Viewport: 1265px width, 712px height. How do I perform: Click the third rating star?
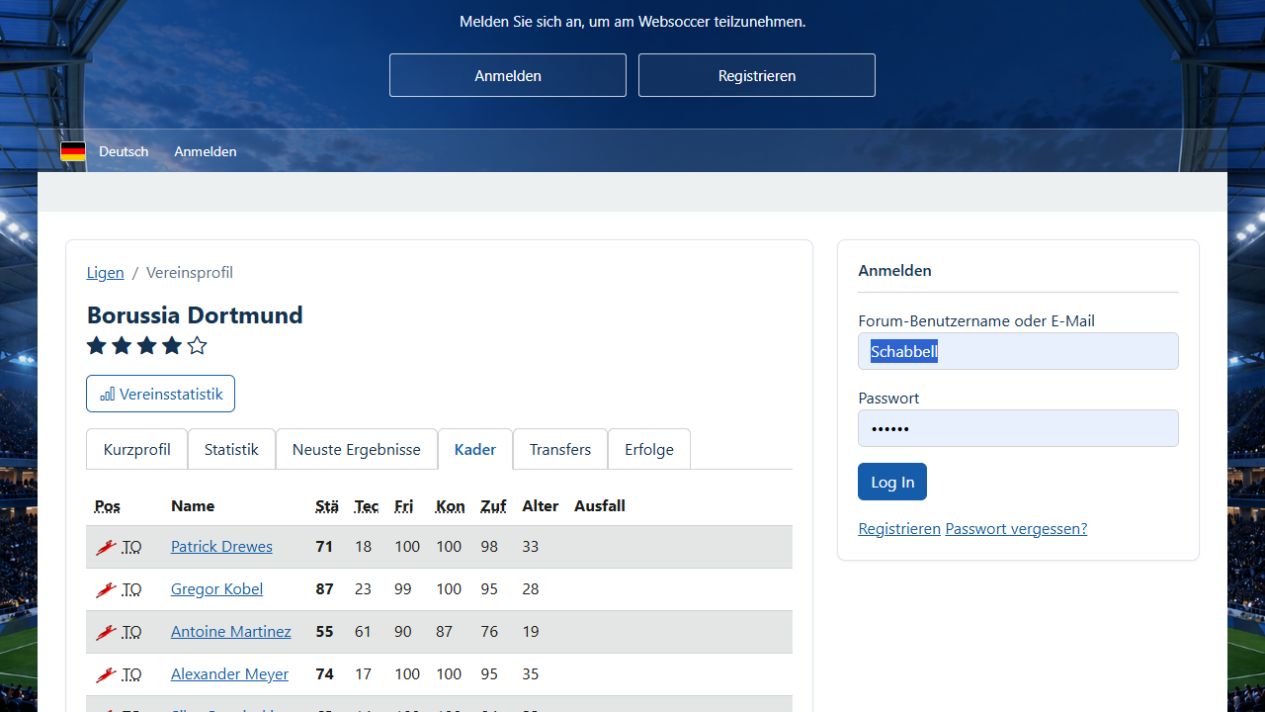point(147,346)
